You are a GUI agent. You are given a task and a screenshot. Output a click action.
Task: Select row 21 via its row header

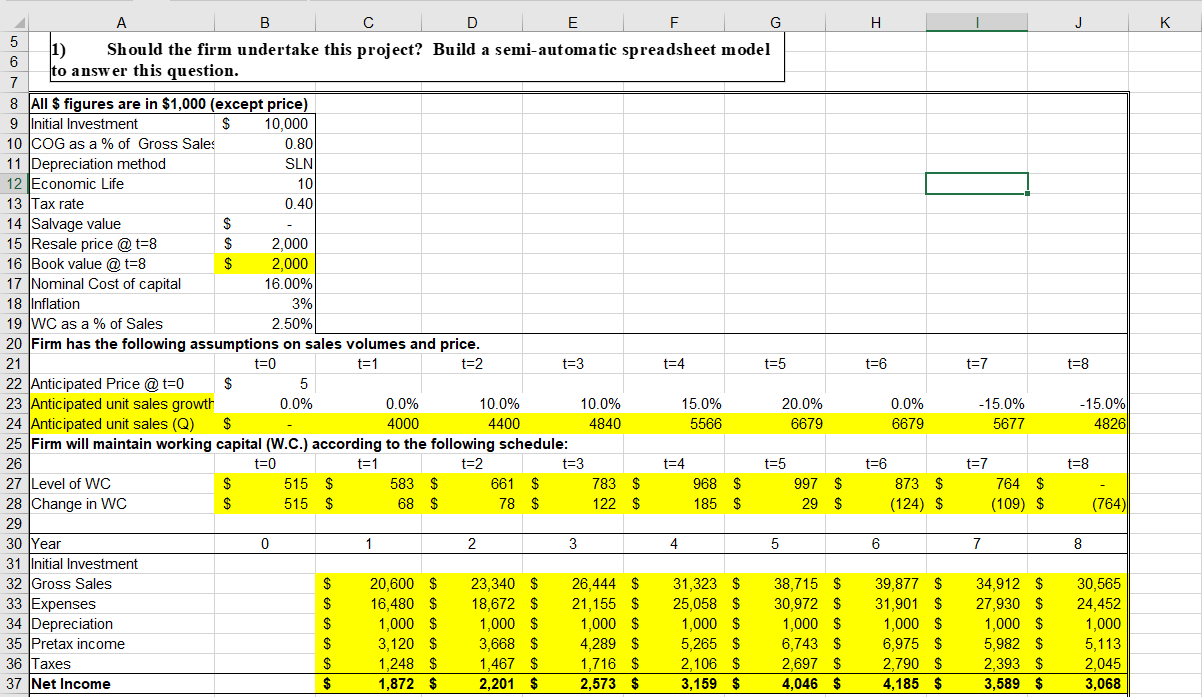coord(12,363)
